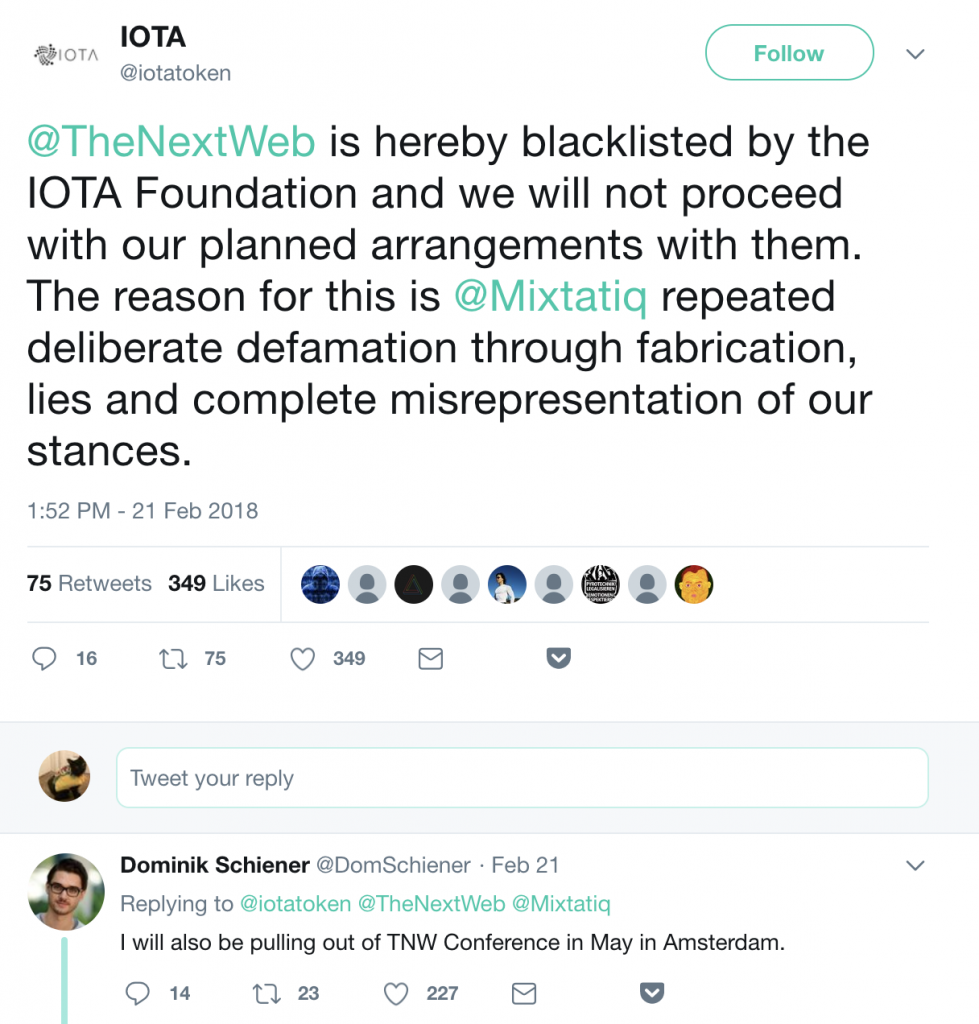Send IOTA tweet via direct message
This screenshot has height=1024, width=979.
430,658
